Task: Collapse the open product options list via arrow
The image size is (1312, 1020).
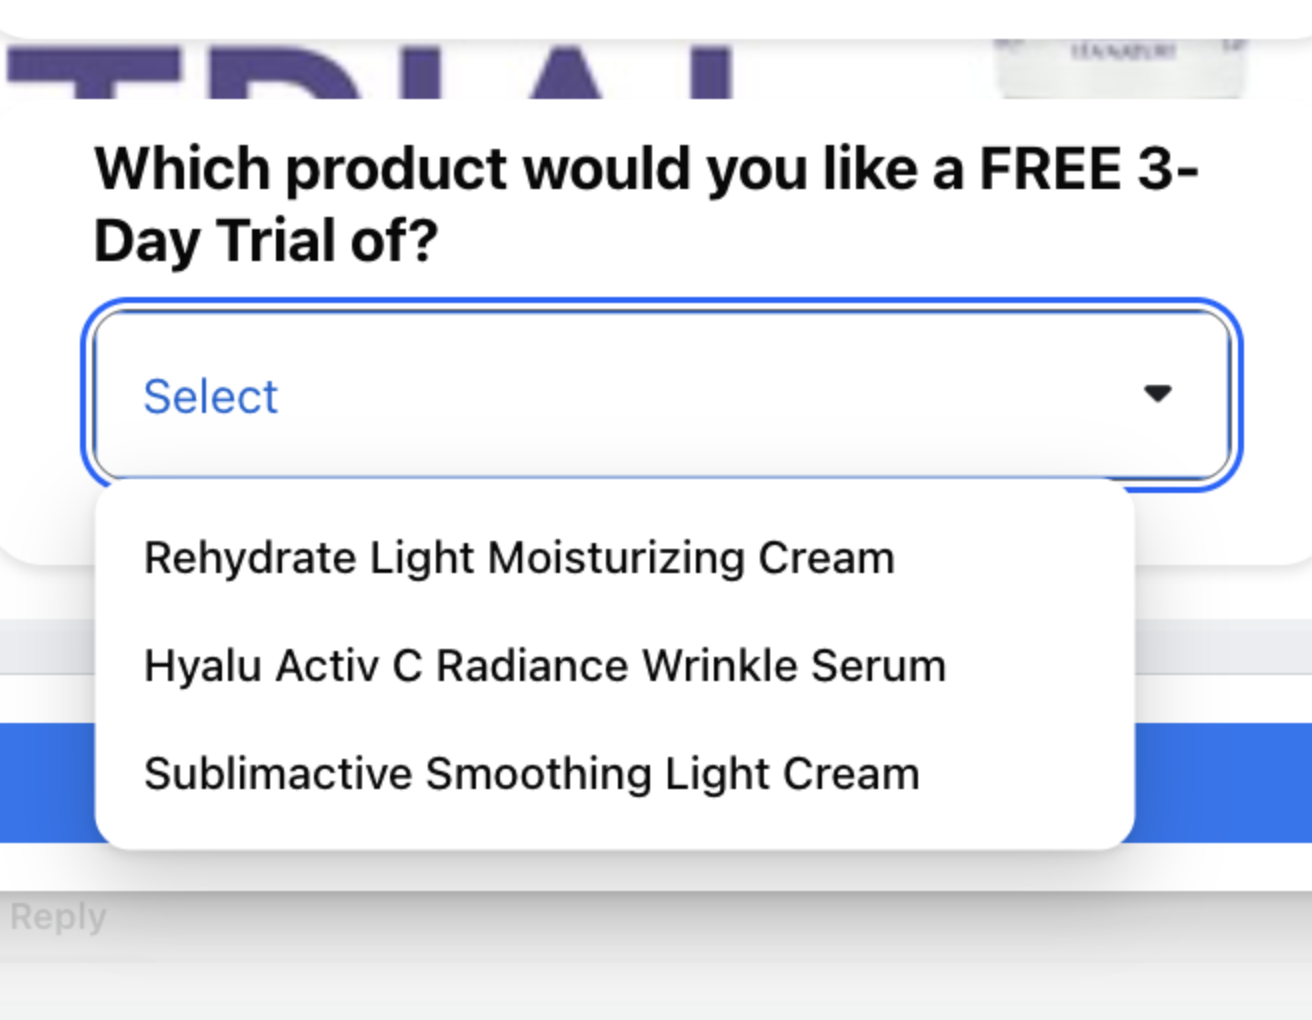Action: (1157, 394)
